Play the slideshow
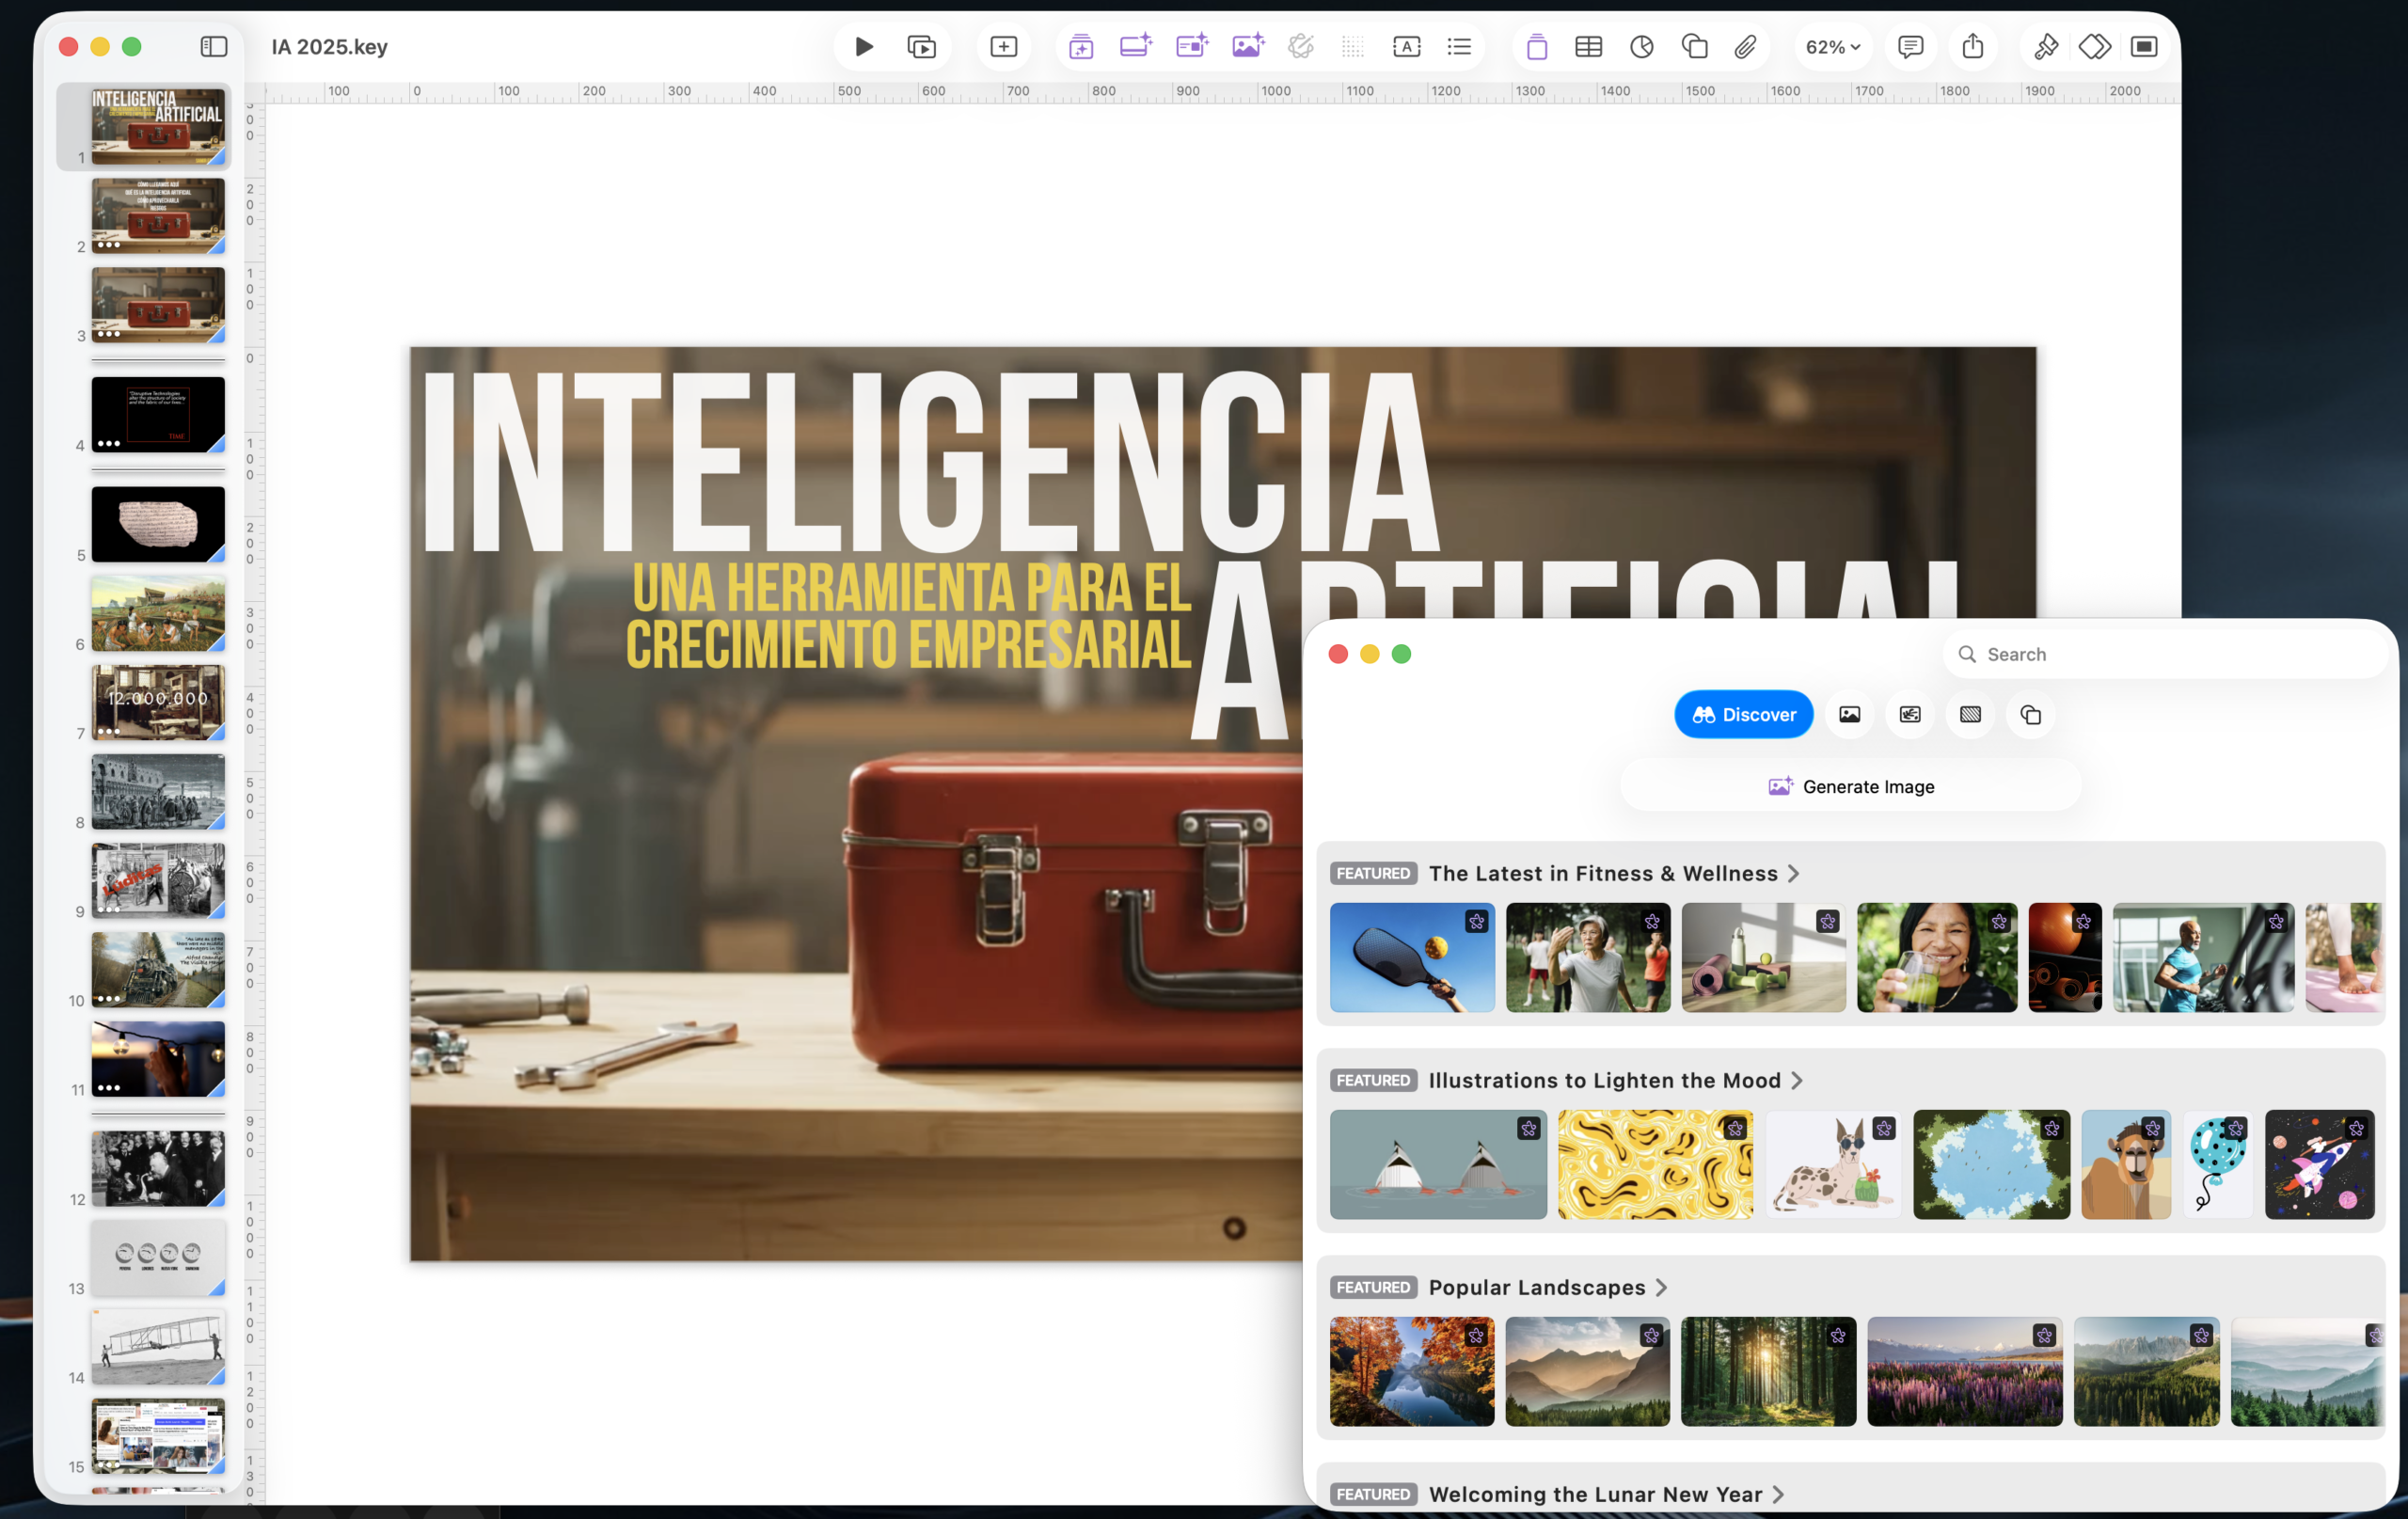Screen dimensions: 2408x1519 click(x=864, y=47)
